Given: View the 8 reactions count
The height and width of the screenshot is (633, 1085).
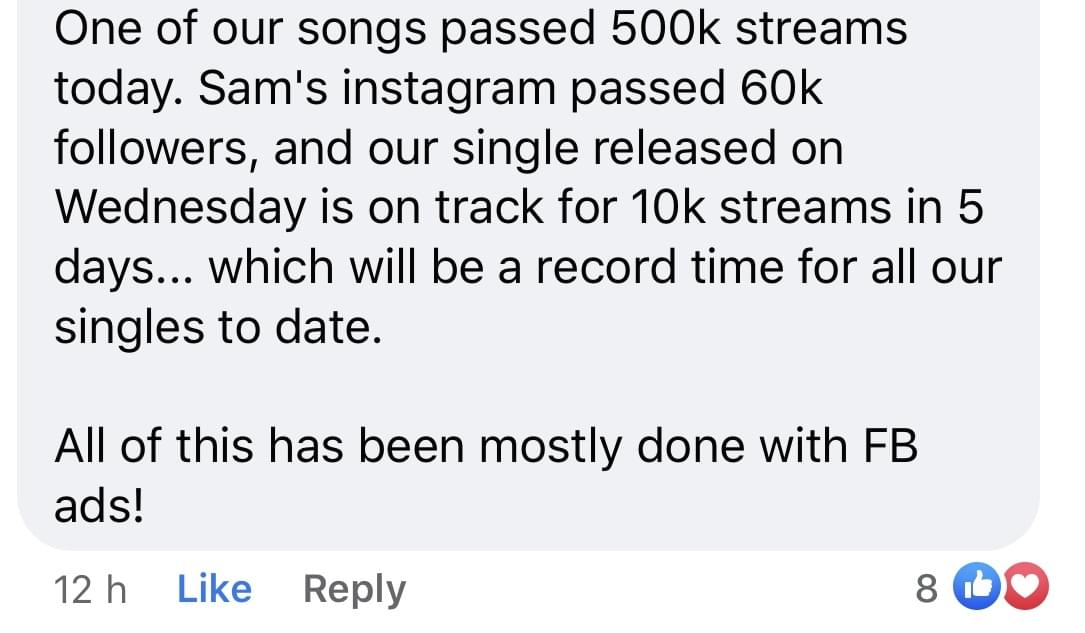Looking at the screenshot, I should [927, 589].
